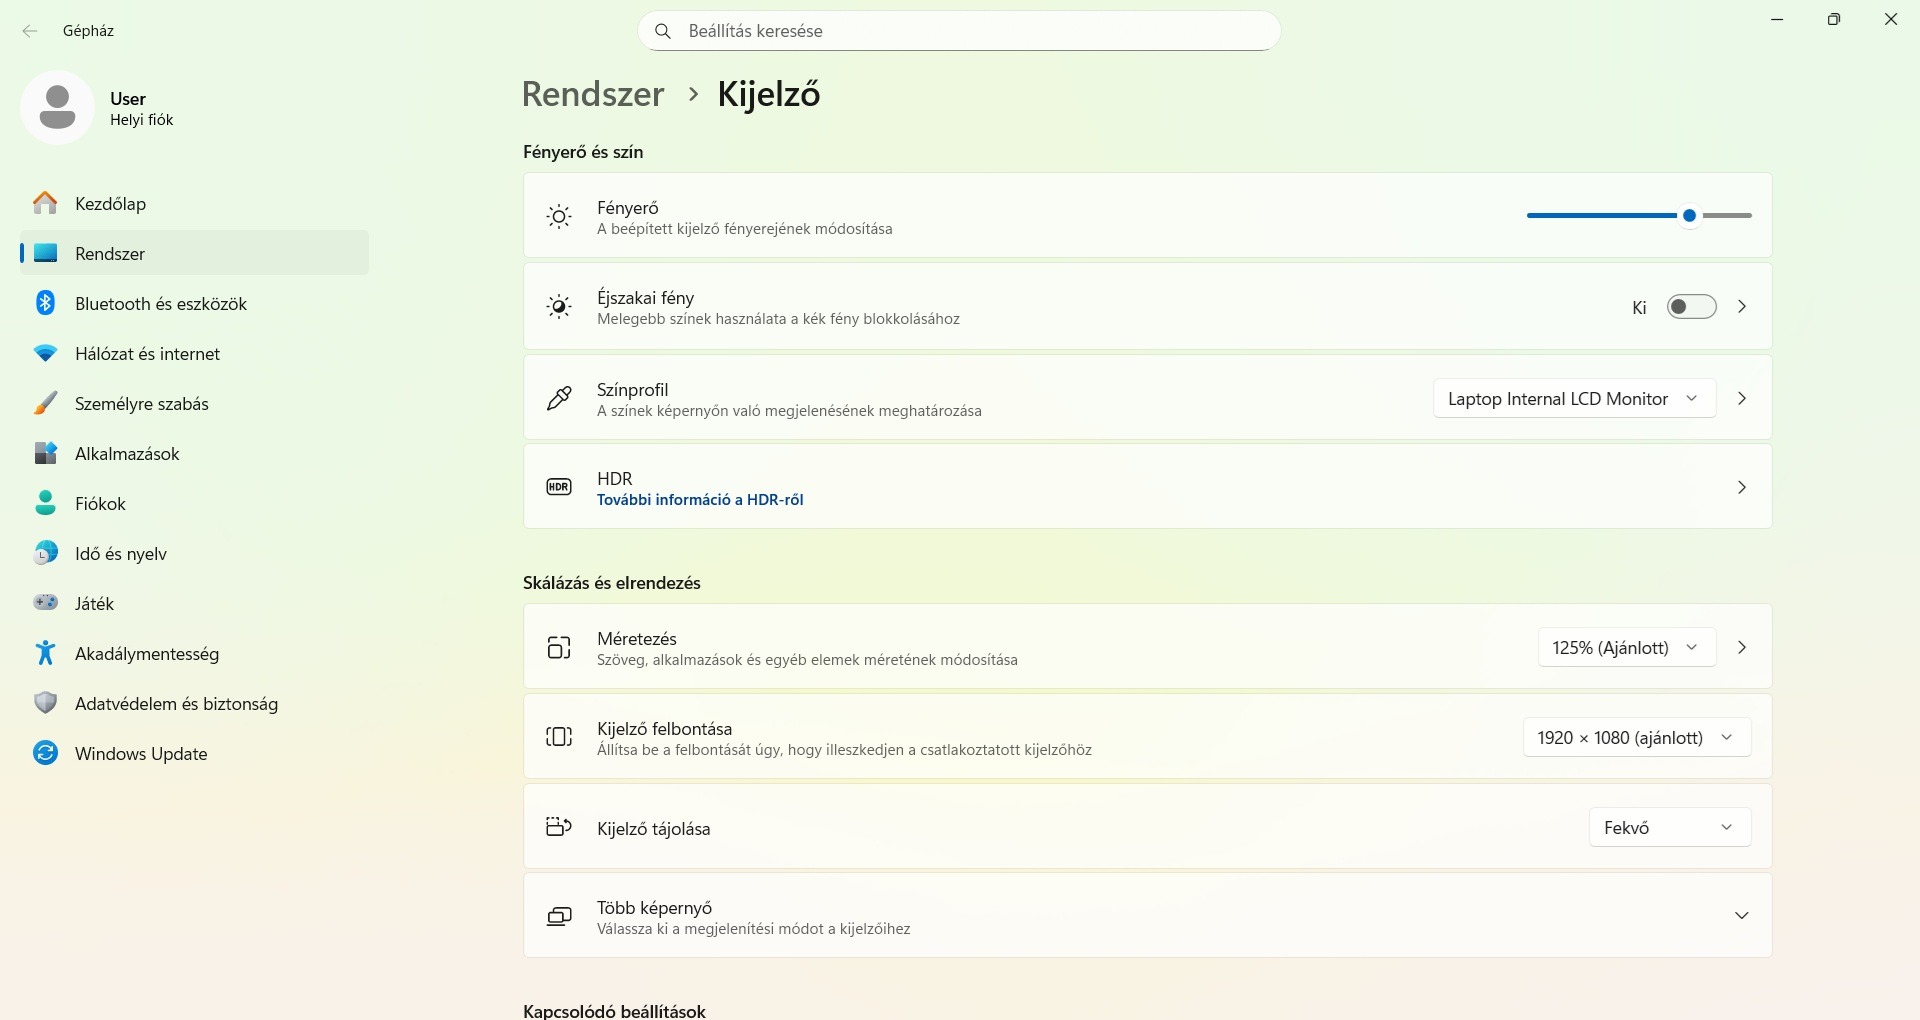Click the Hálózat és internet wifi icon

tap(45, 354)
